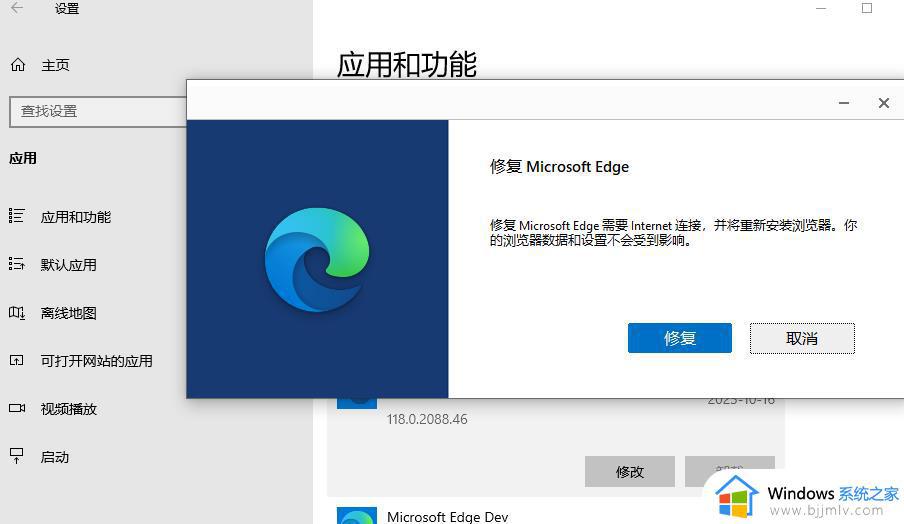Maximize the Settings window
904x524 pixels.
(x=867, y=8)
